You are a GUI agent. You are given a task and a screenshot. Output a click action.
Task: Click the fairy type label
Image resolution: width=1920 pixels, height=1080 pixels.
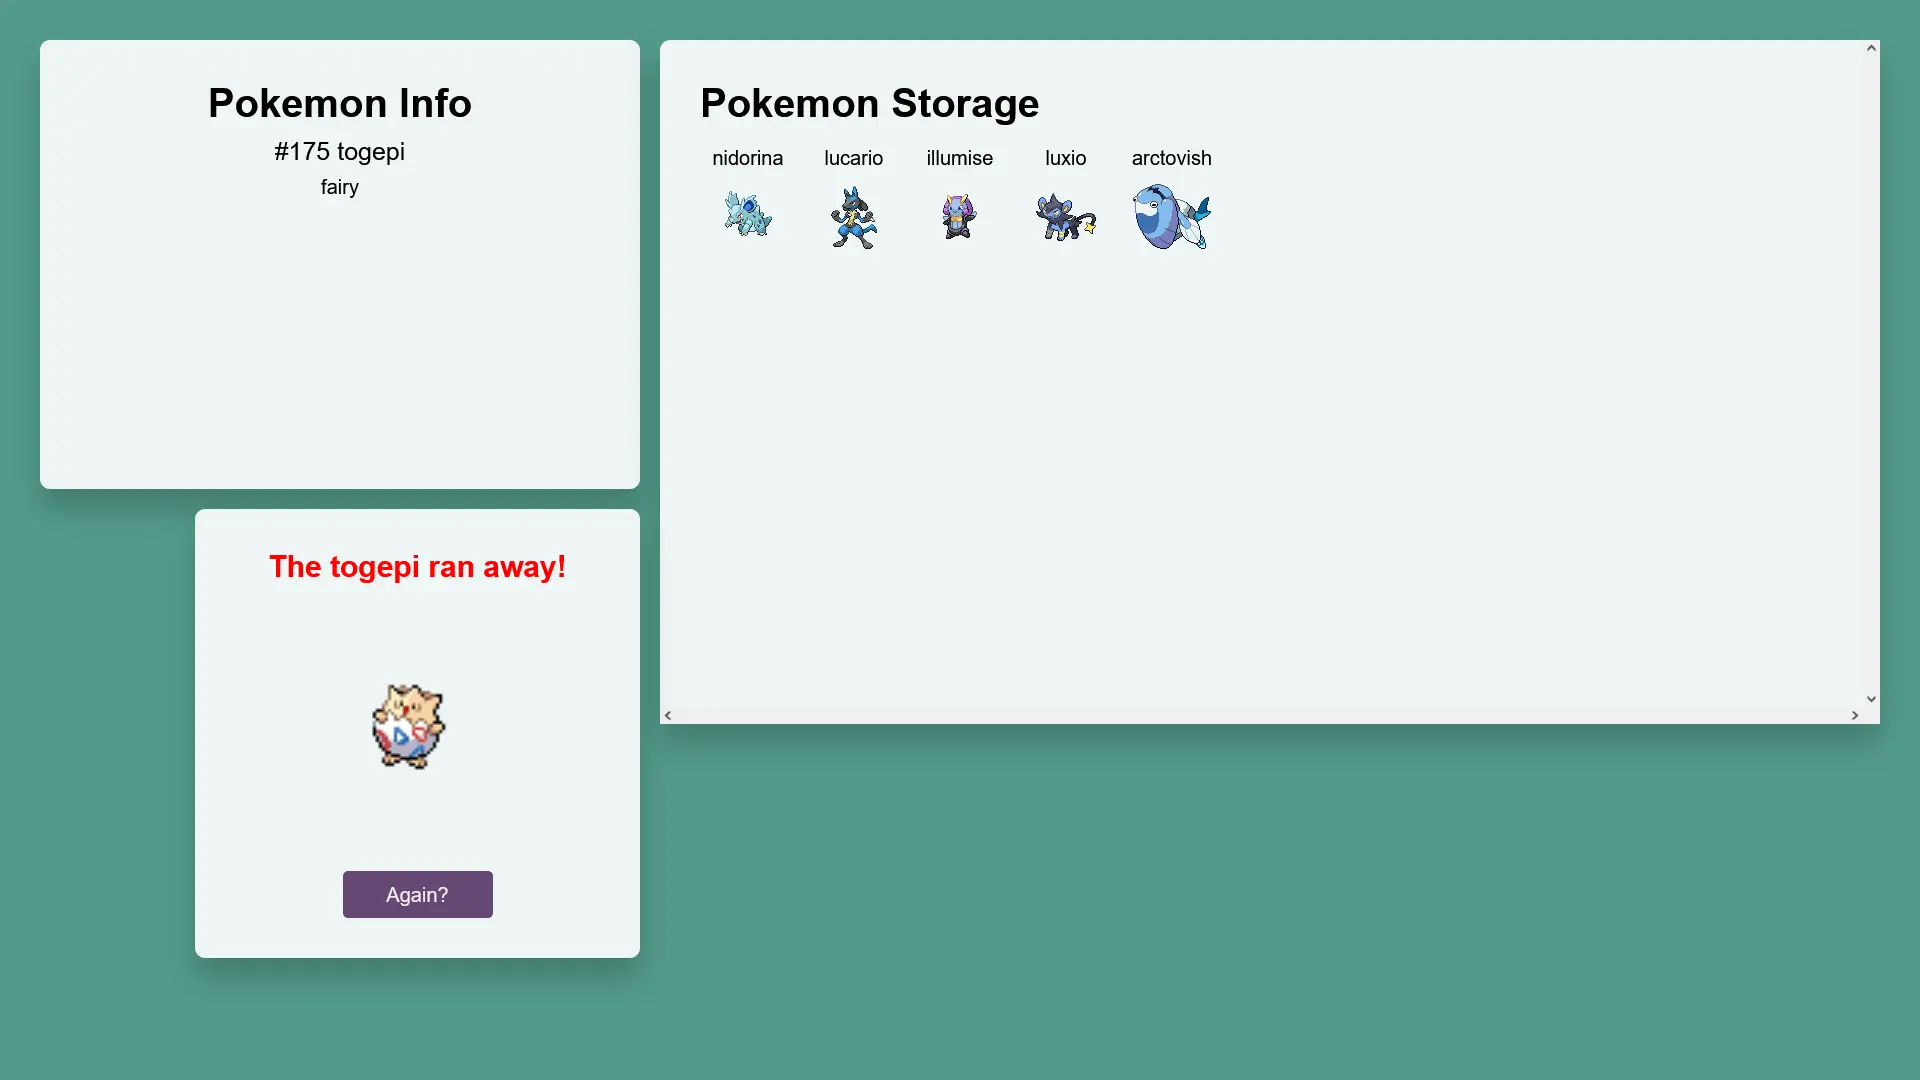[340, 187]
